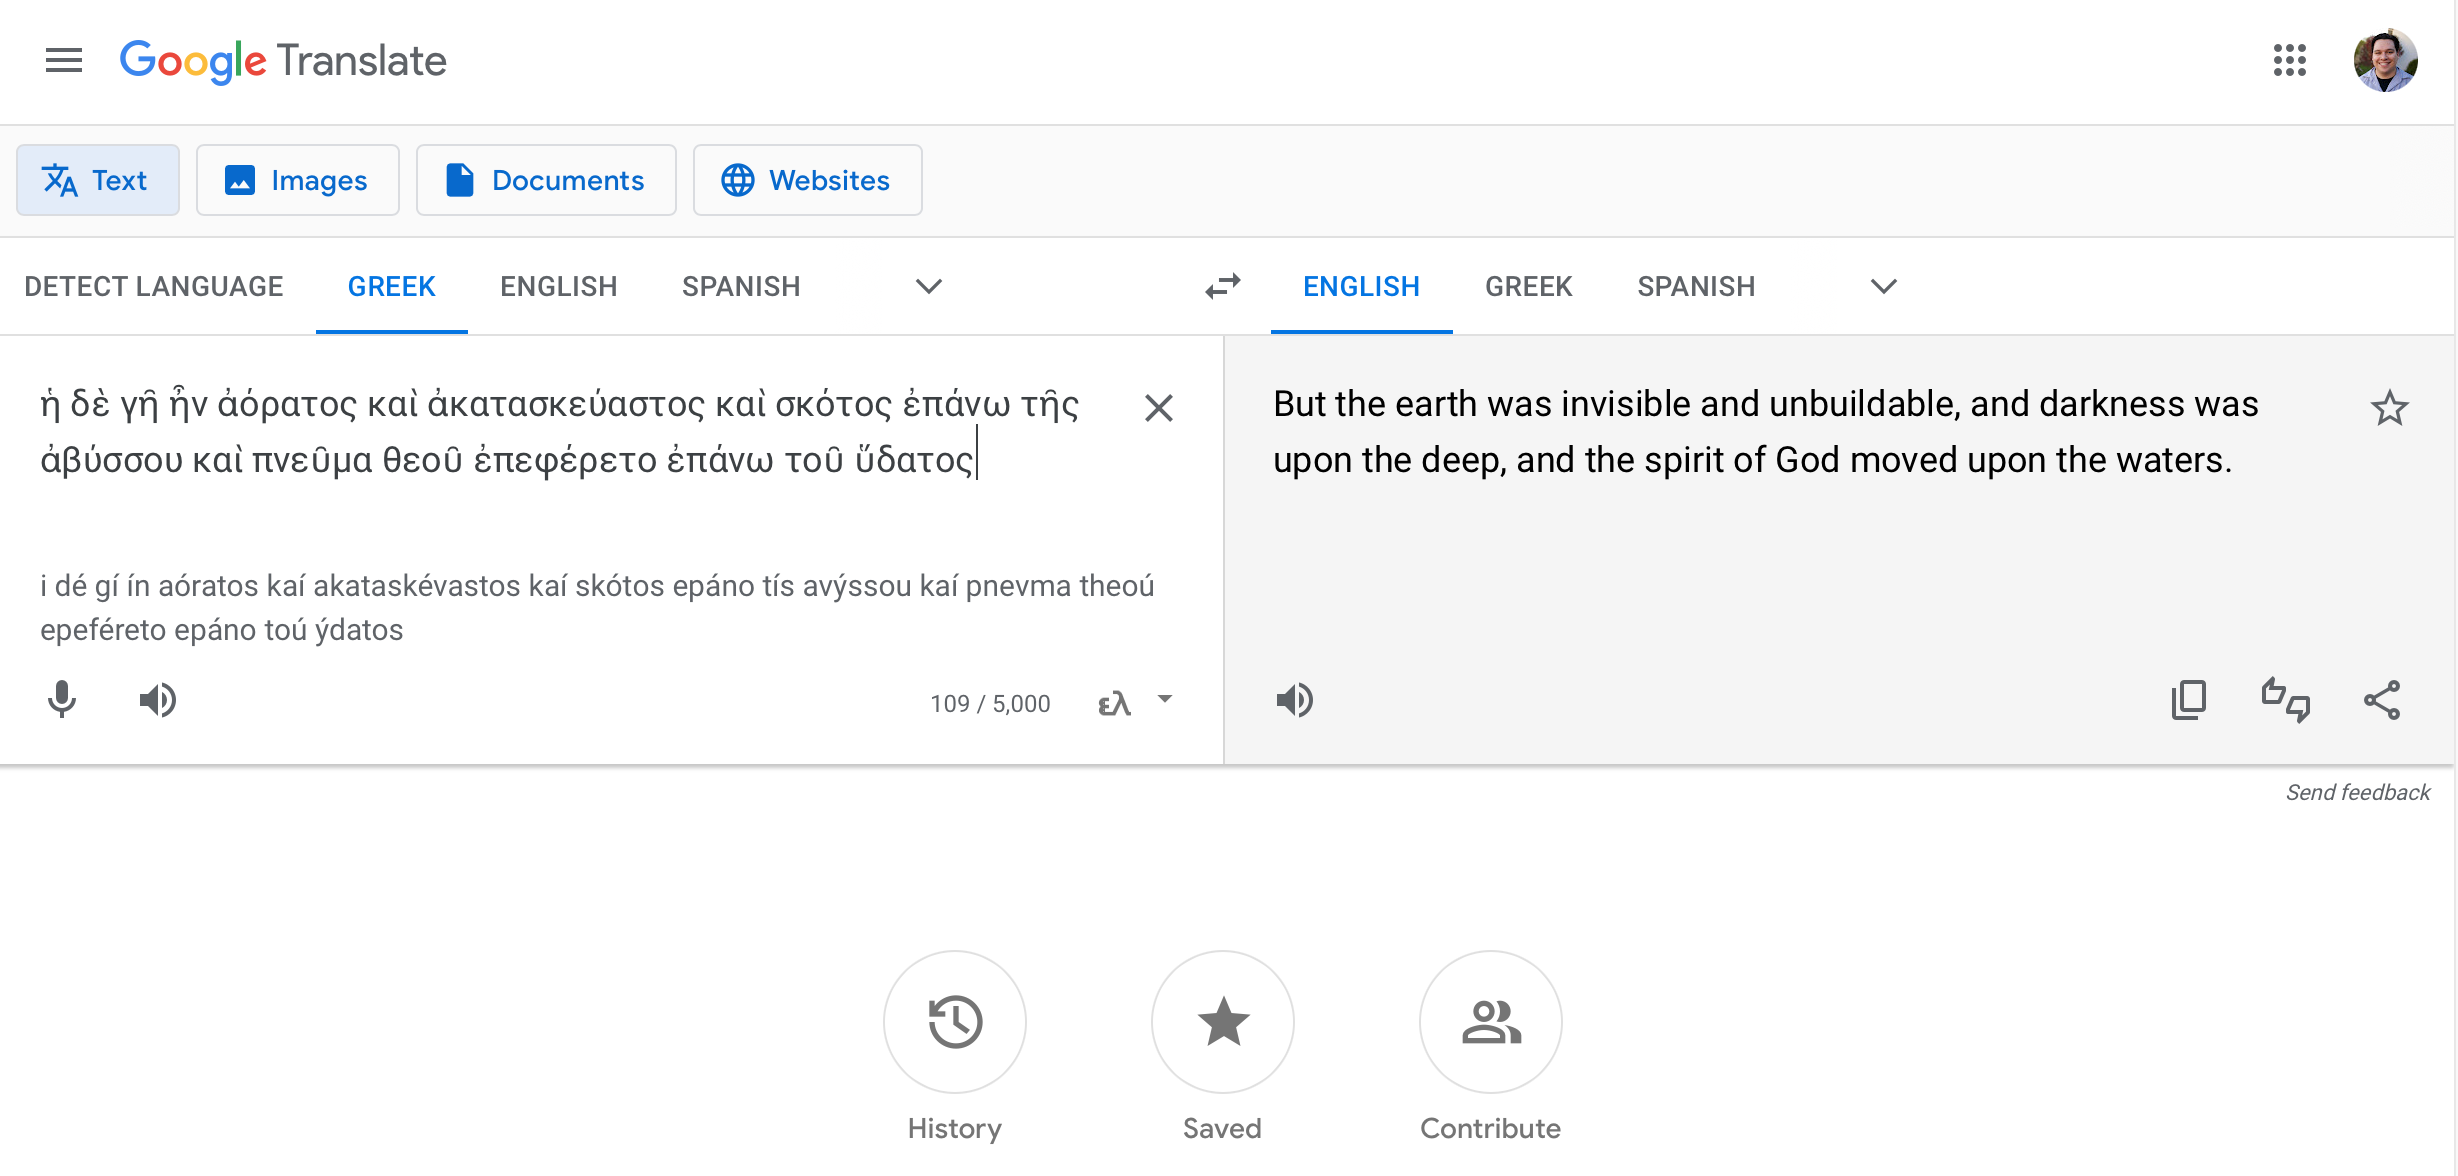Swap source and target languages
The width and height of the screenshot is (2458, 1176).
[1222, 287]
